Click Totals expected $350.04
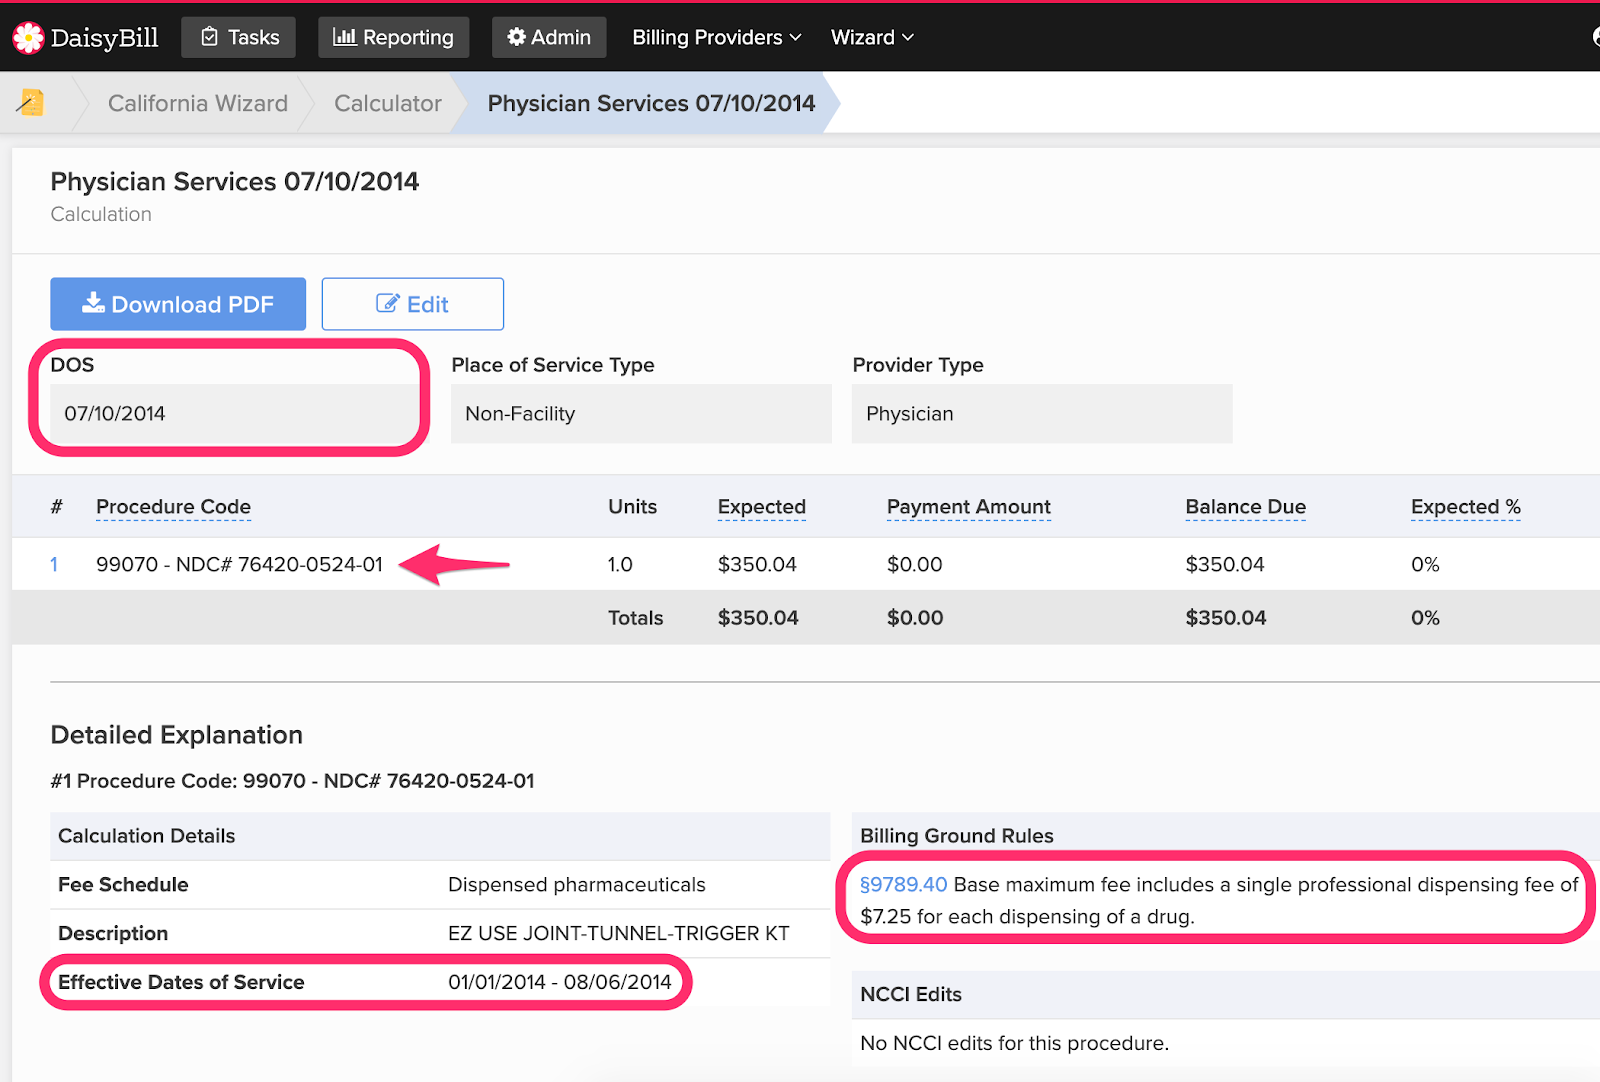The height and width of the screenshot is (1082, 1600). [758, 618]
